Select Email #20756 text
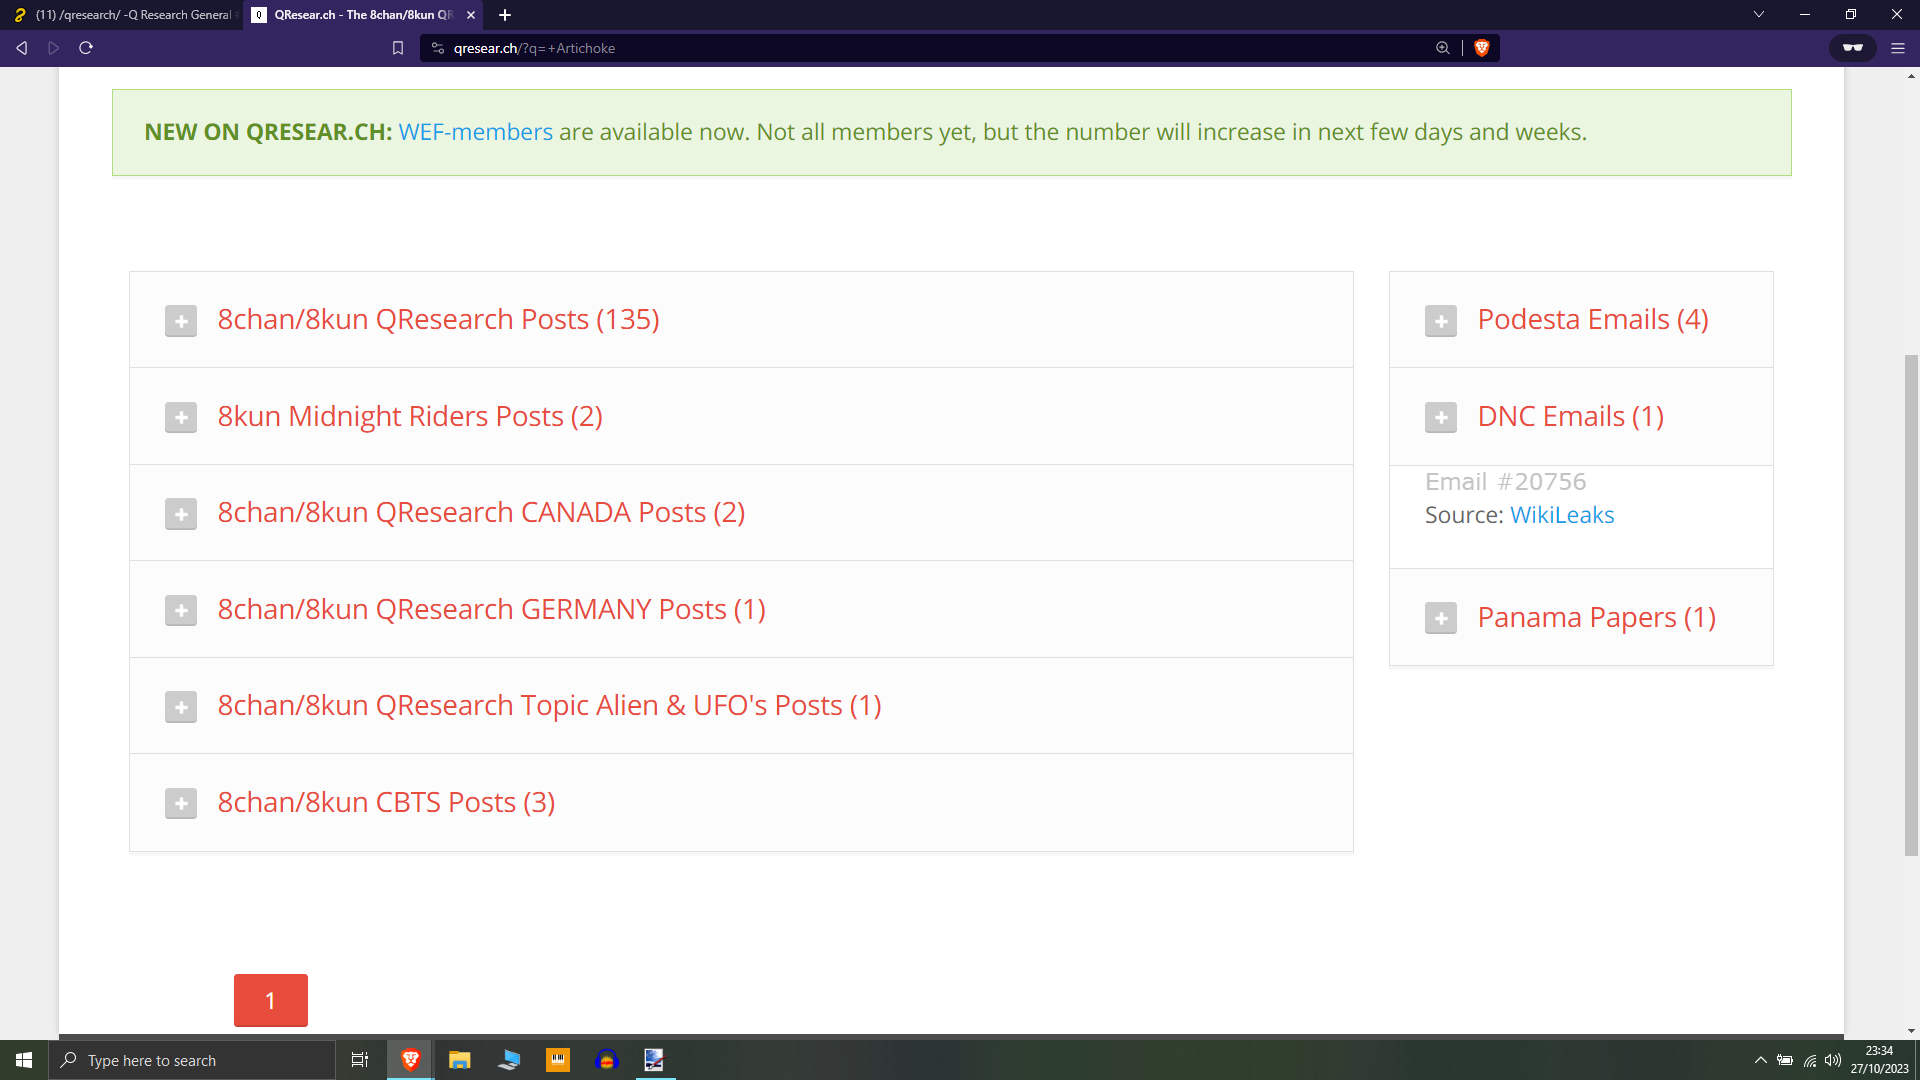This screenshot has height=1080, width=1920. pyautogui.click(x=1505, y=481)
